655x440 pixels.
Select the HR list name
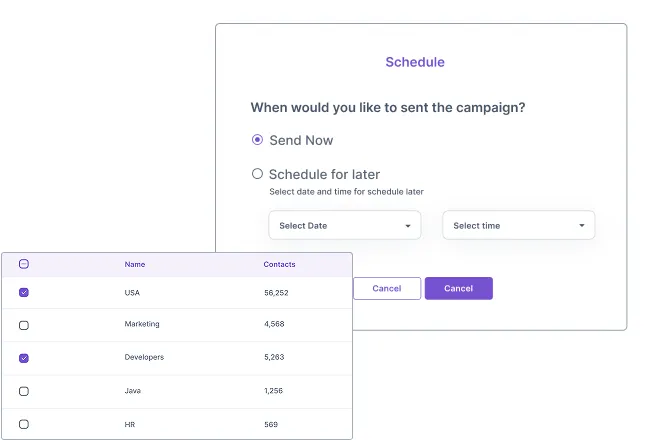(x=130, y=424)
